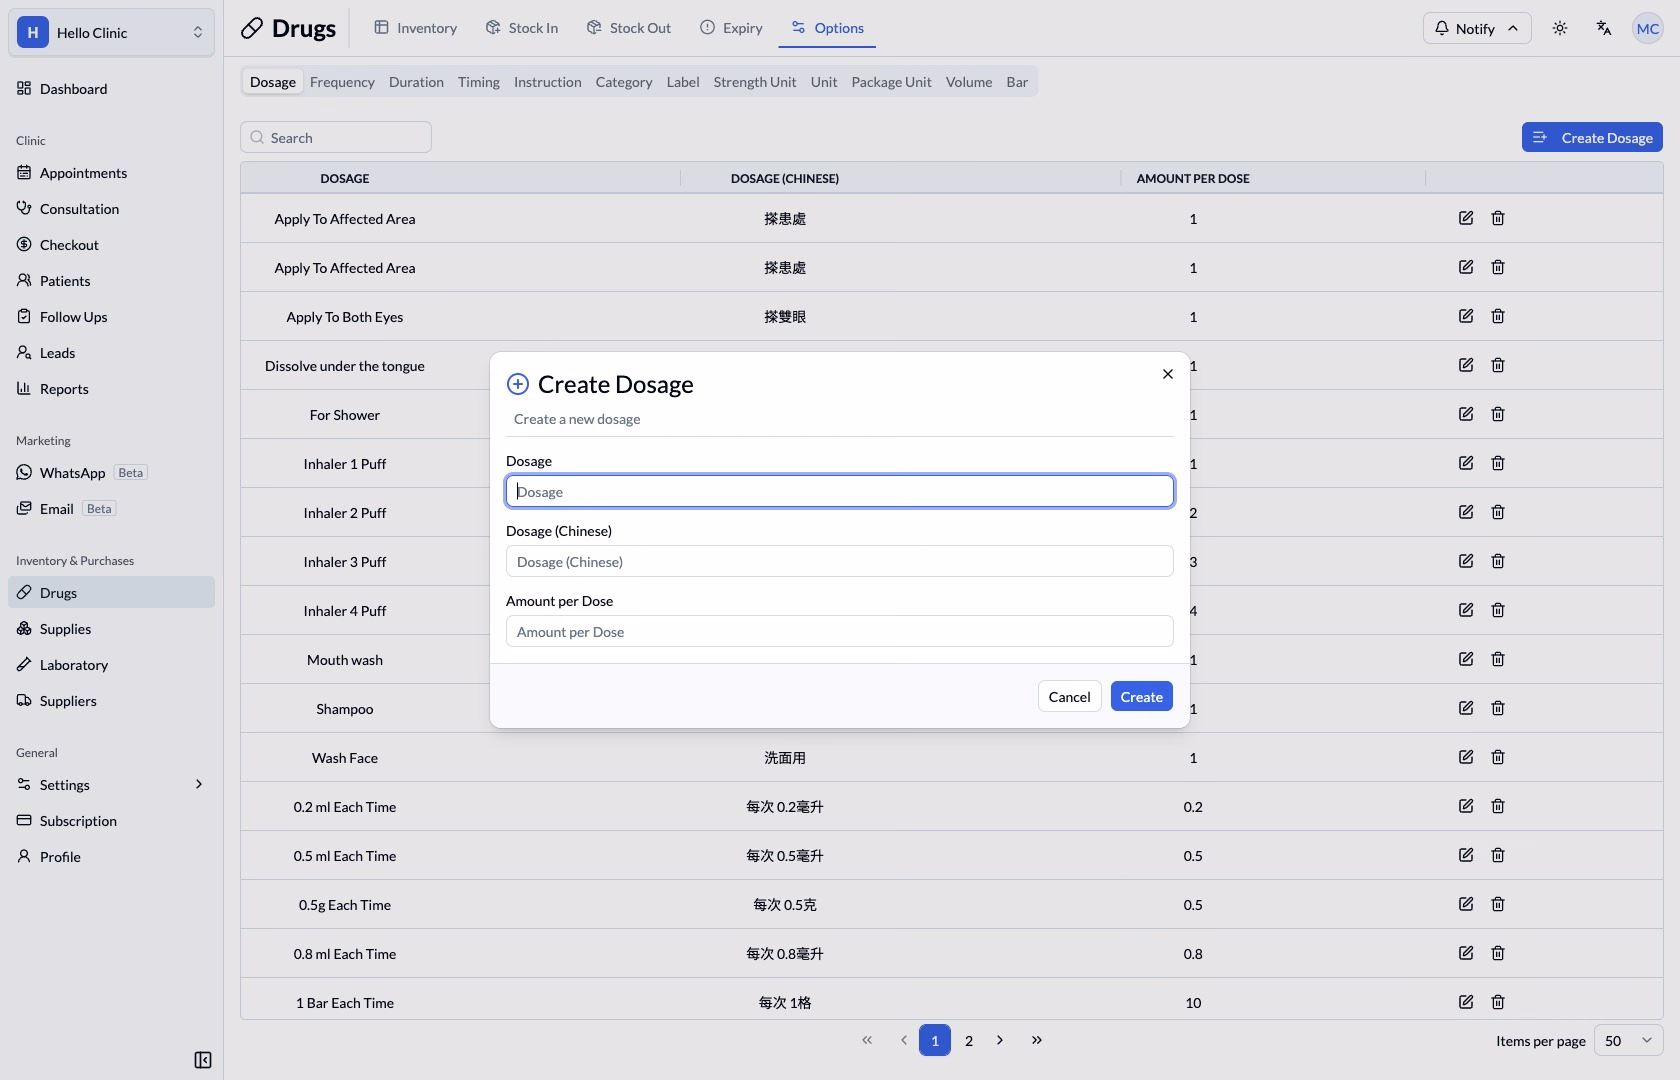Edit the Mouth wash dosage row
The height and width of the screenshot is (1080, 1680).
(x=1466, y=659)
